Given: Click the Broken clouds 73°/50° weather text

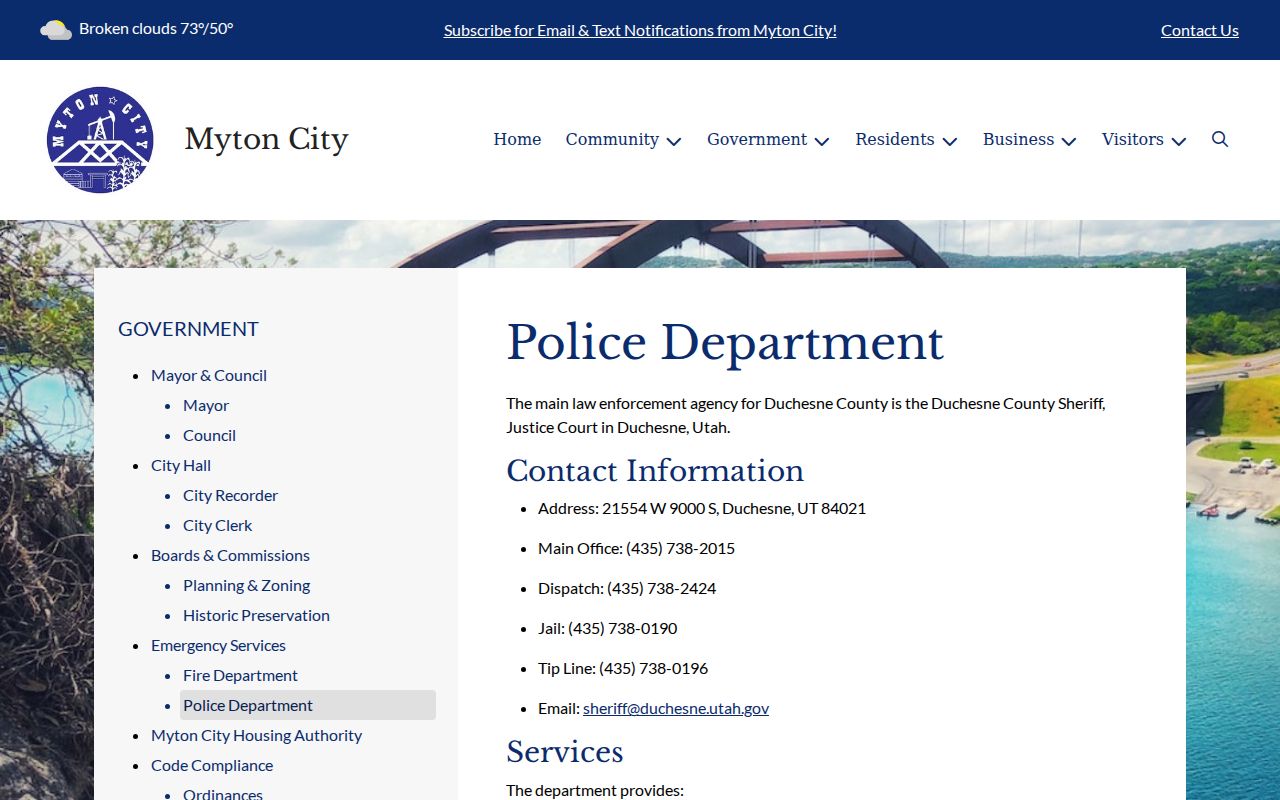Looking at the screenshot, I should [x=156, y=29].
